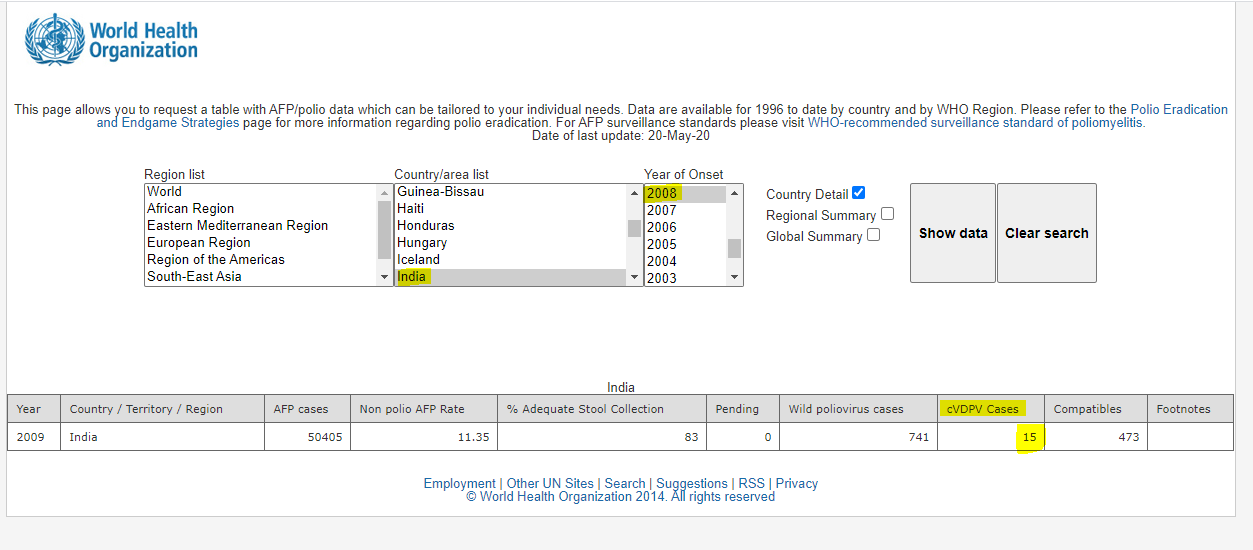Image resolution: width=1253 pixels, height=550 pixels.
Task: Click Non polio AFP Rate header
Action: (424, 409)
